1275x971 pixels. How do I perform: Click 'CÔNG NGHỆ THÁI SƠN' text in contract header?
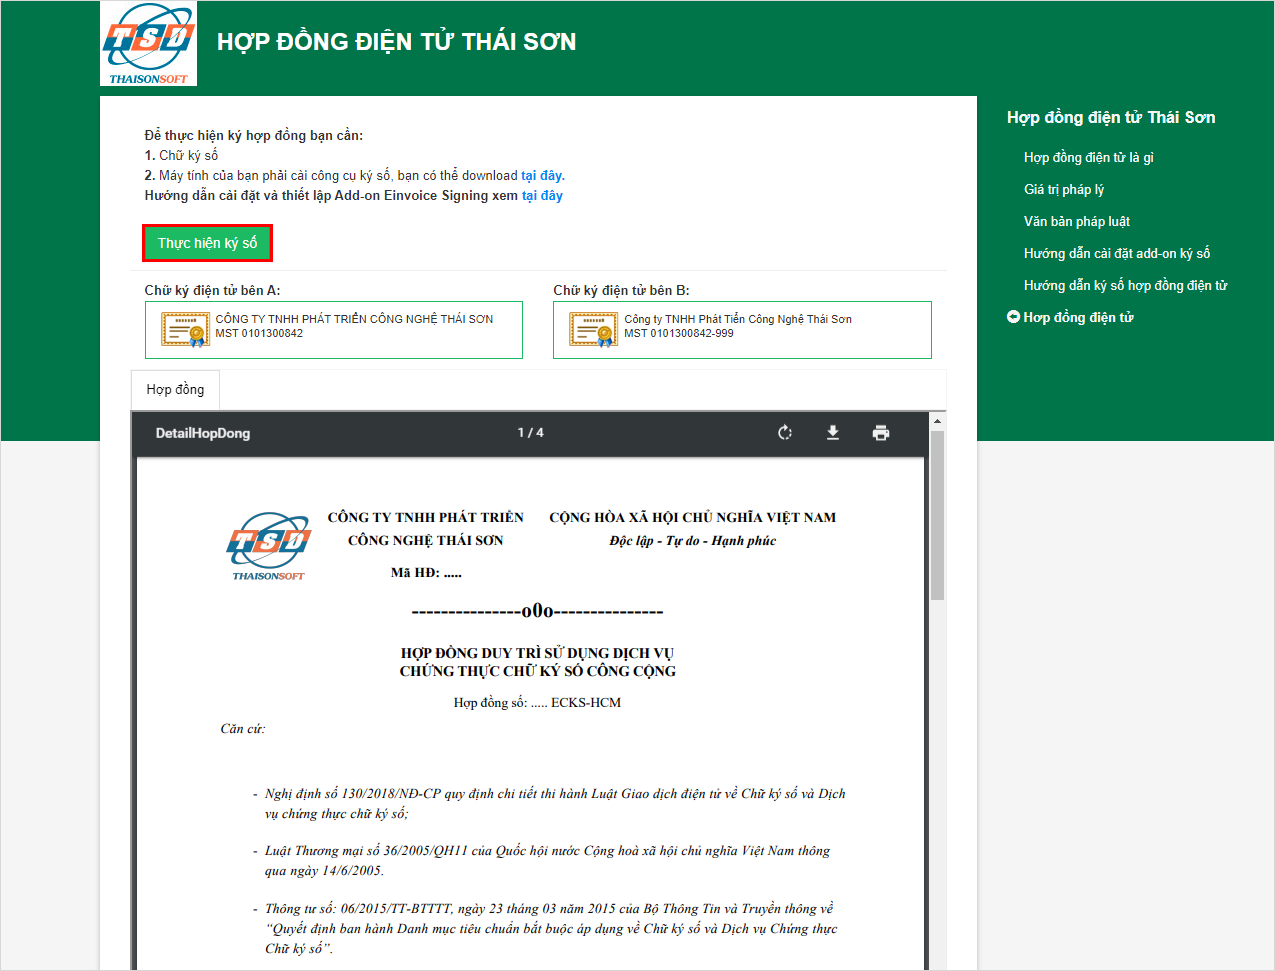coord(426,540)
